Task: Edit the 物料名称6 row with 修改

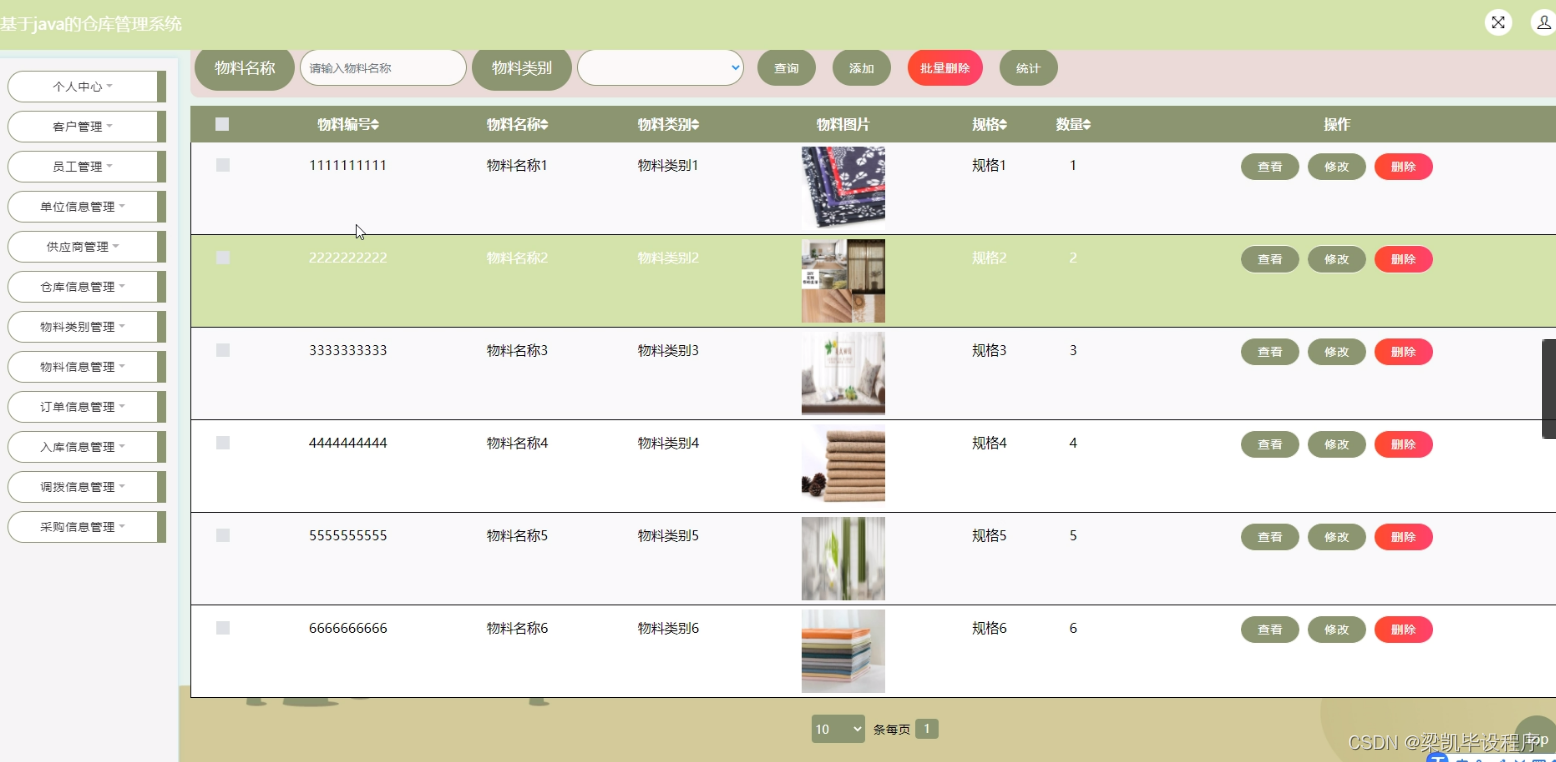Action: click(1337, 630)
